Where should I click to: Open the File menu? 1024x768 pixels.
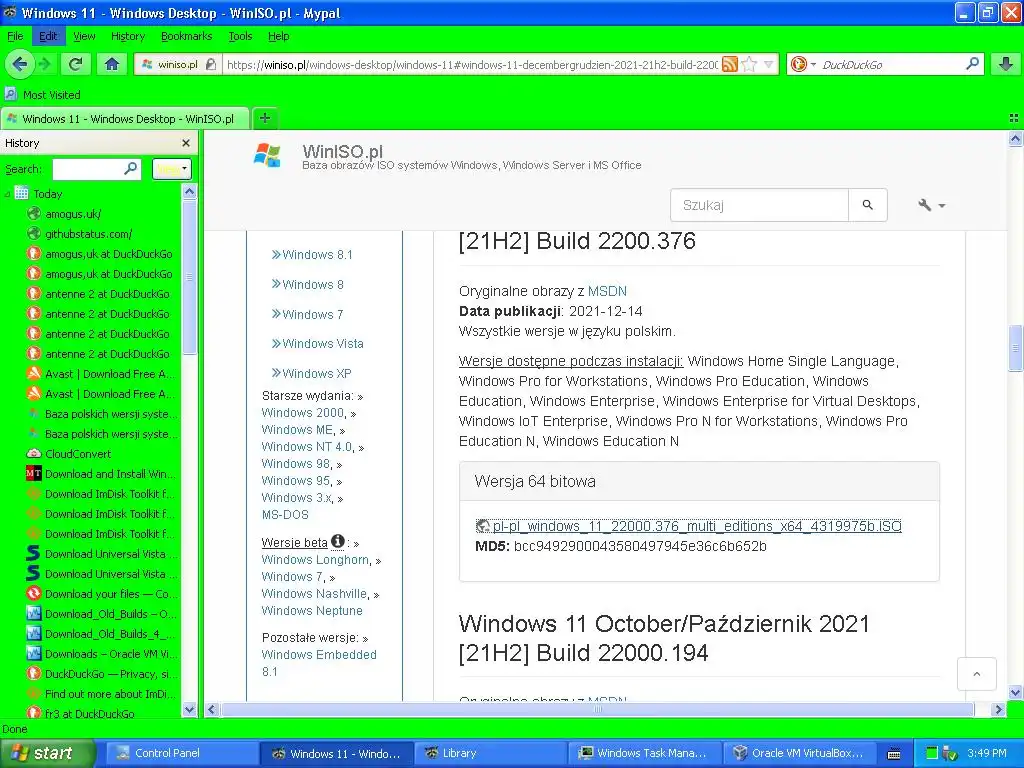(15, 36)
